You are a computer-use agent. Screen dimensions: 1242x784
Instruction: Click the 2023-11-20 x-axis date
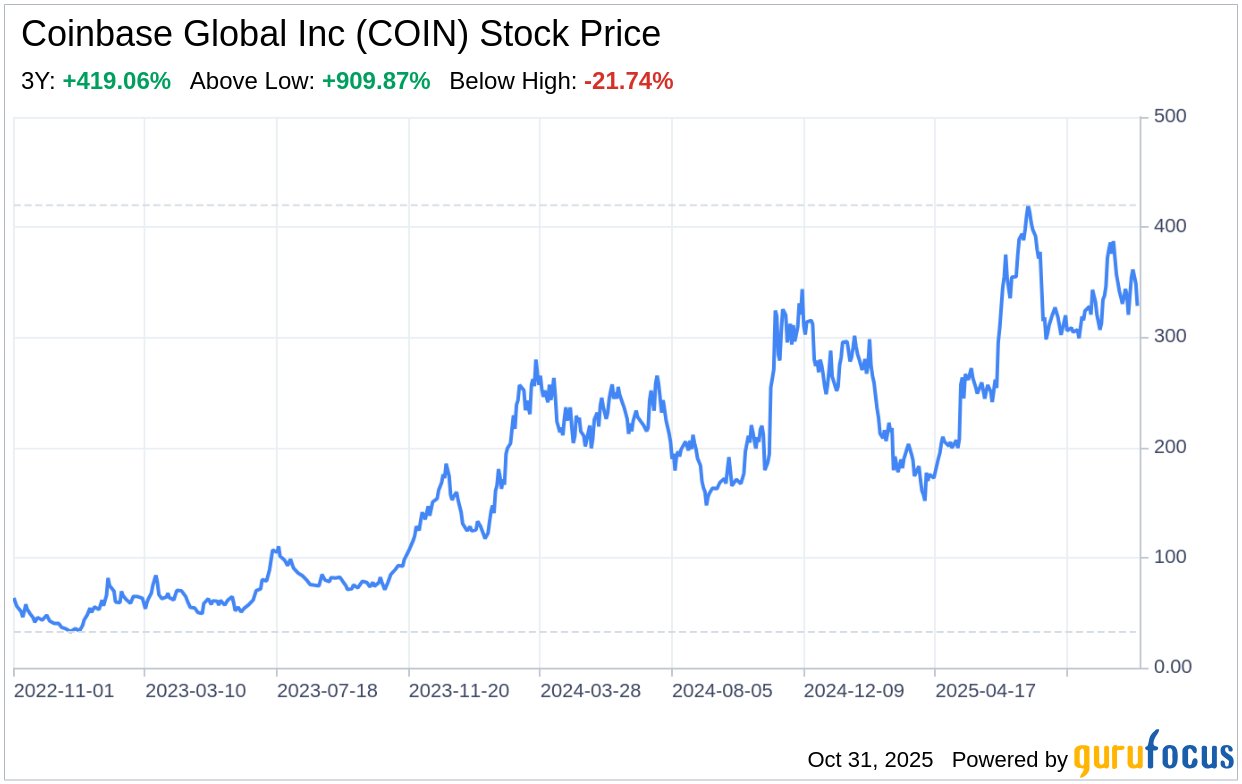[459, 691]
